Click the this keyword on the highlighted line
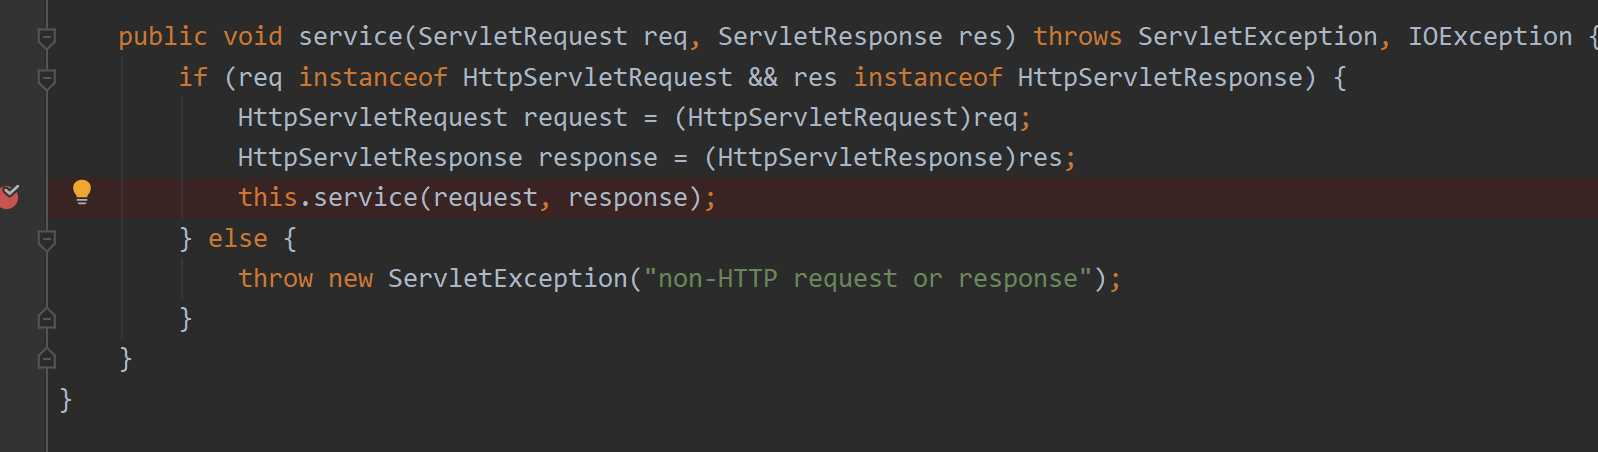The width and height of the screenshot is (1598, 452). [x=268, y=198]
